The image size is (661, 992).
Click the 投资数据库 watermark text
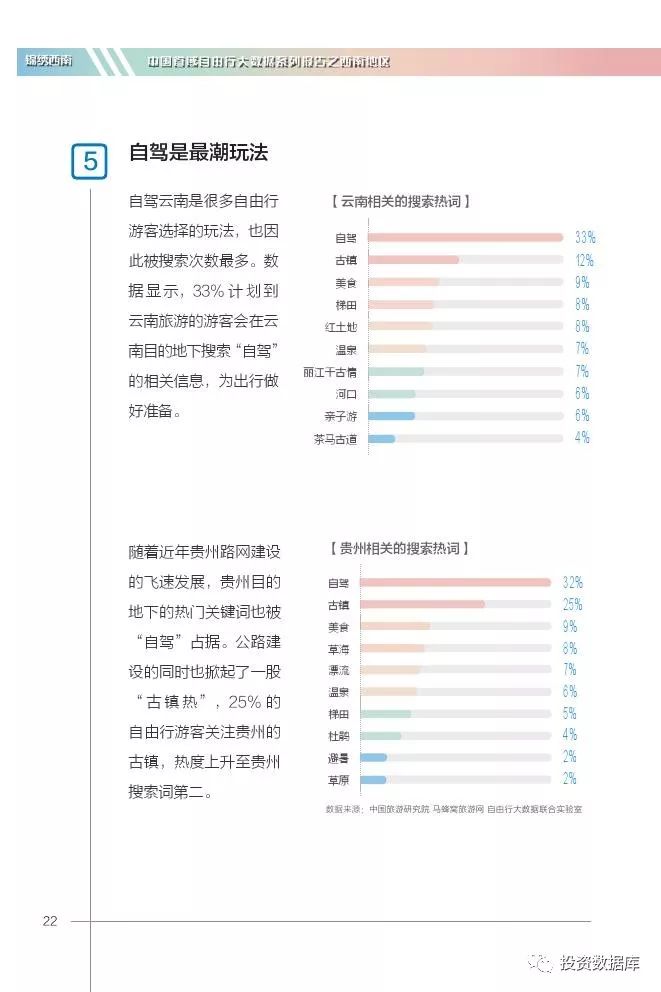point(599,963)
